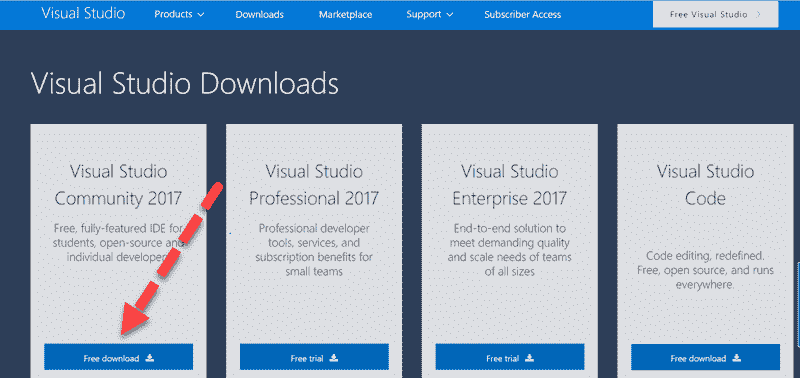The image size is (800, 378).
Task: Start the Visual Studio Enterprise 2017 free trial
Action: click(510, 357)
